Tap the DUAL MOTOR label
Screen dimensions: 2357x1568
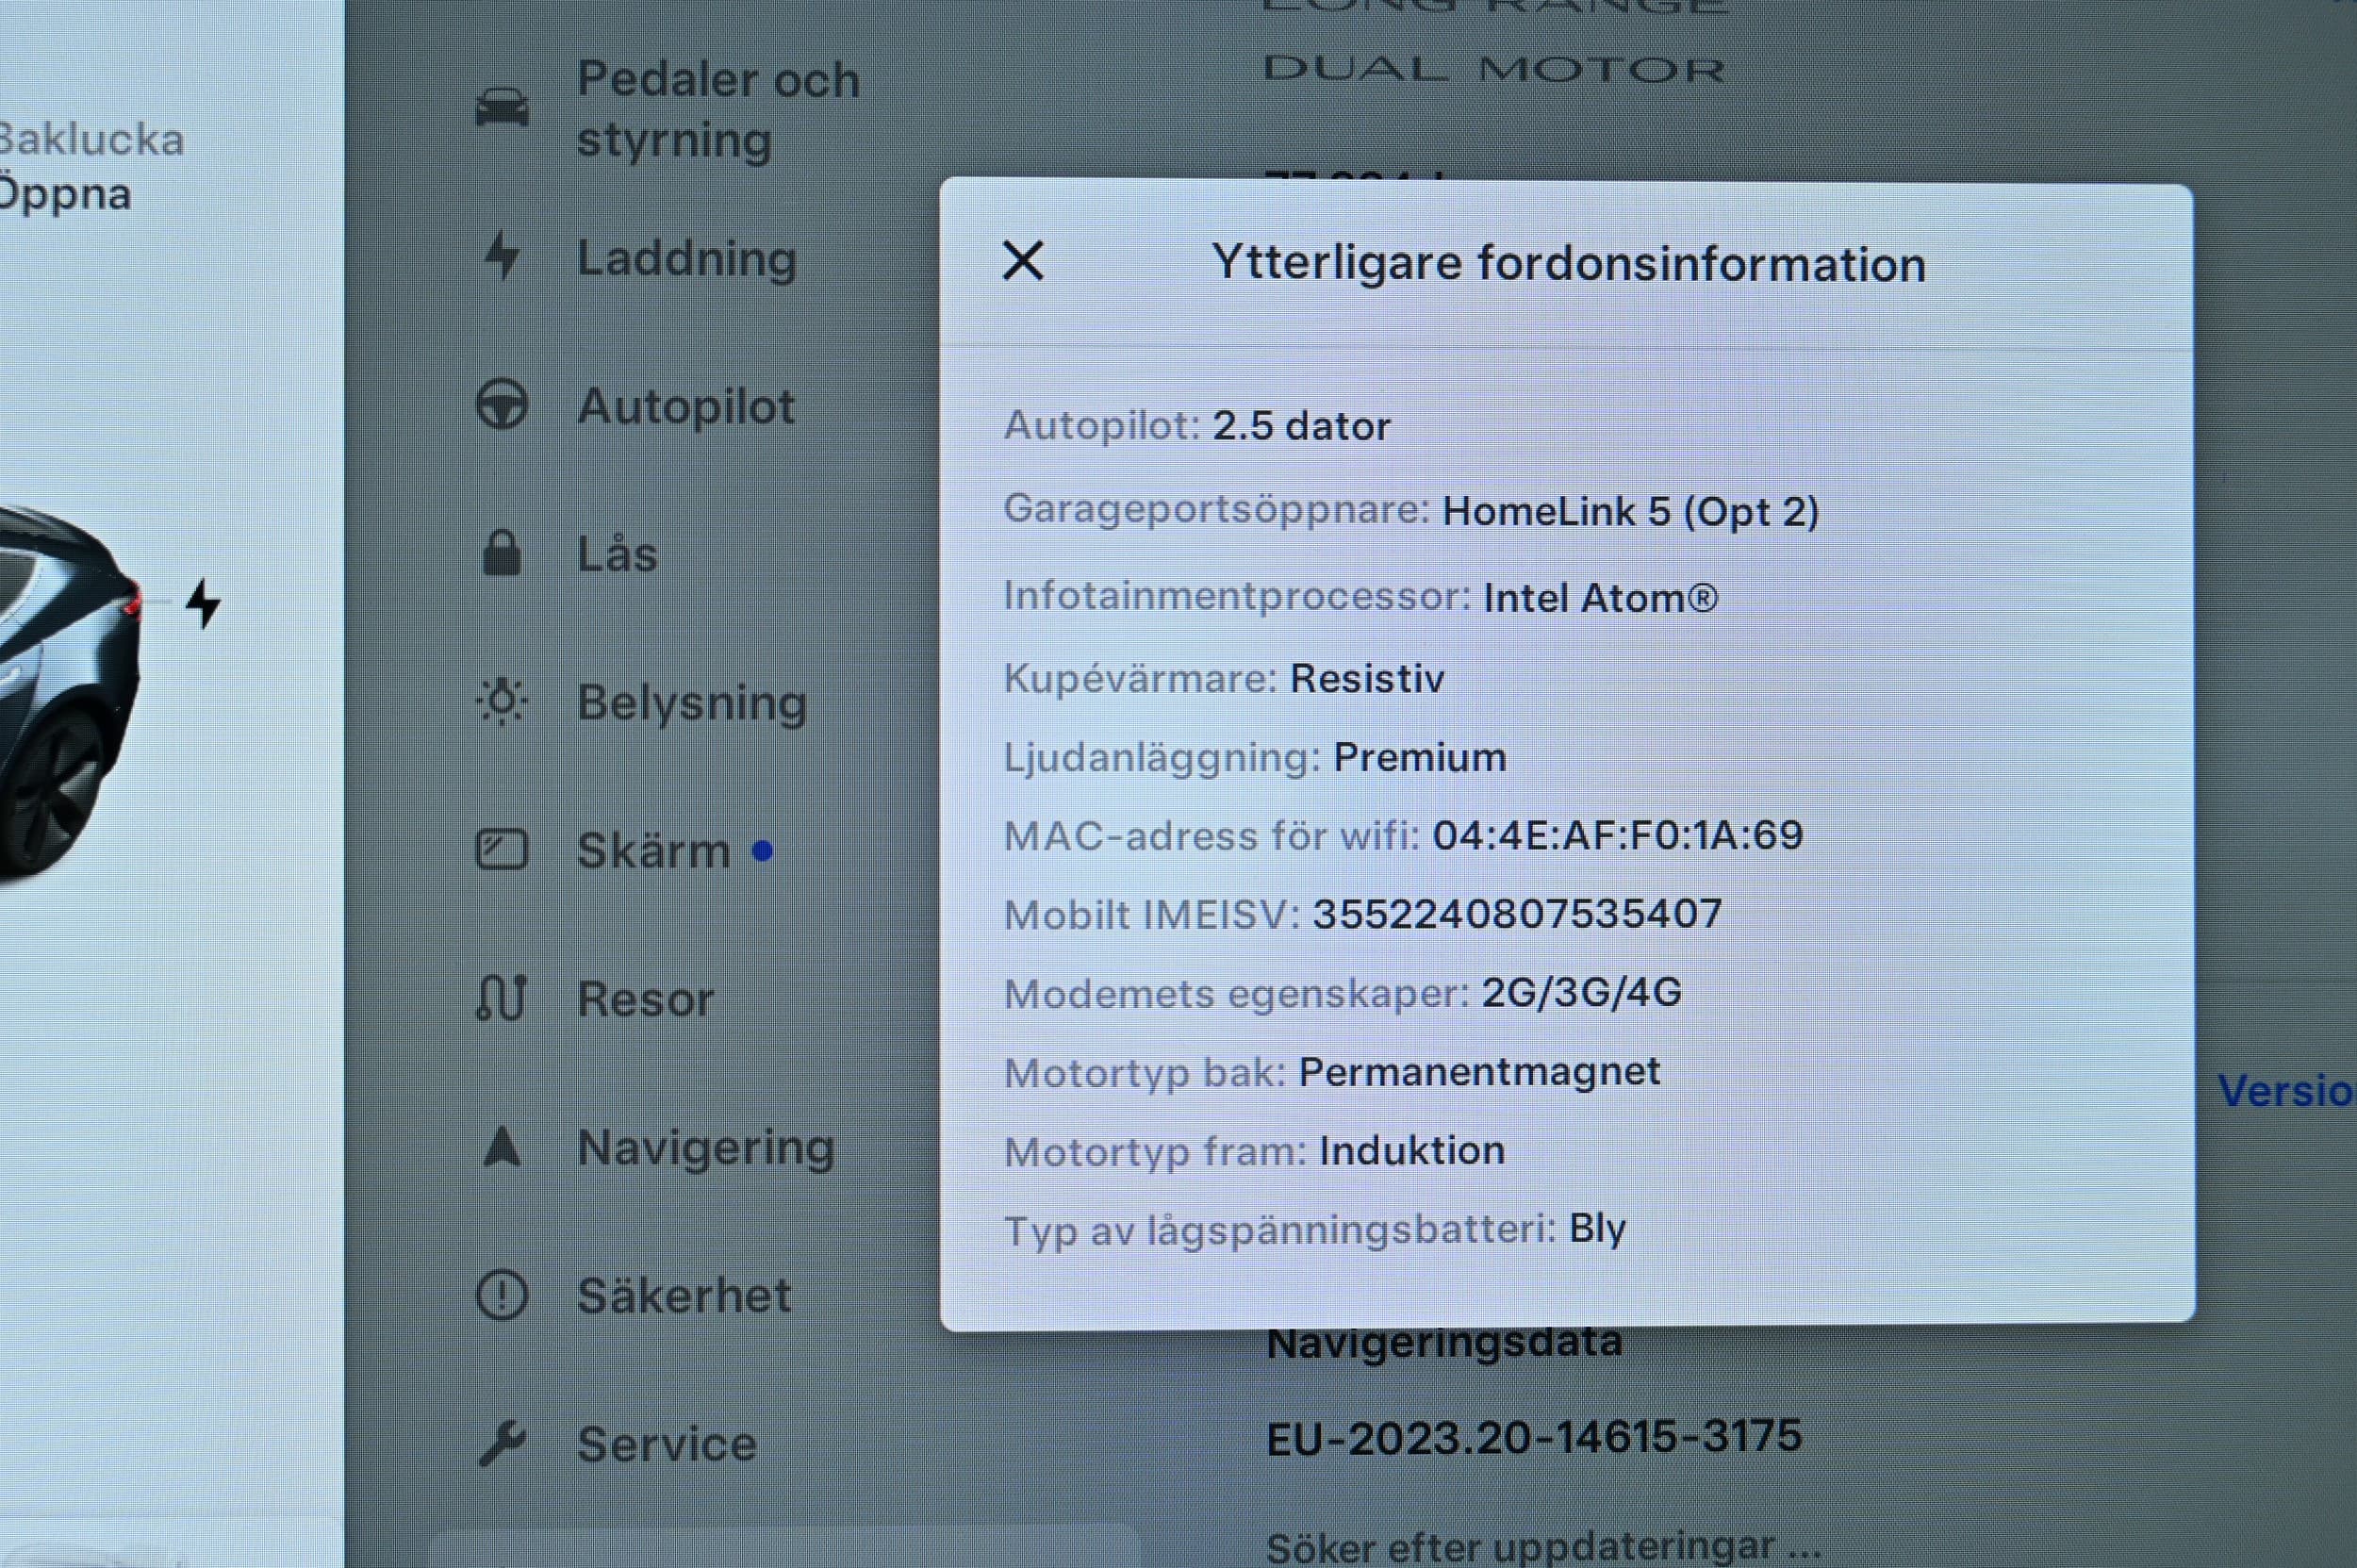tap(1494, 69)
